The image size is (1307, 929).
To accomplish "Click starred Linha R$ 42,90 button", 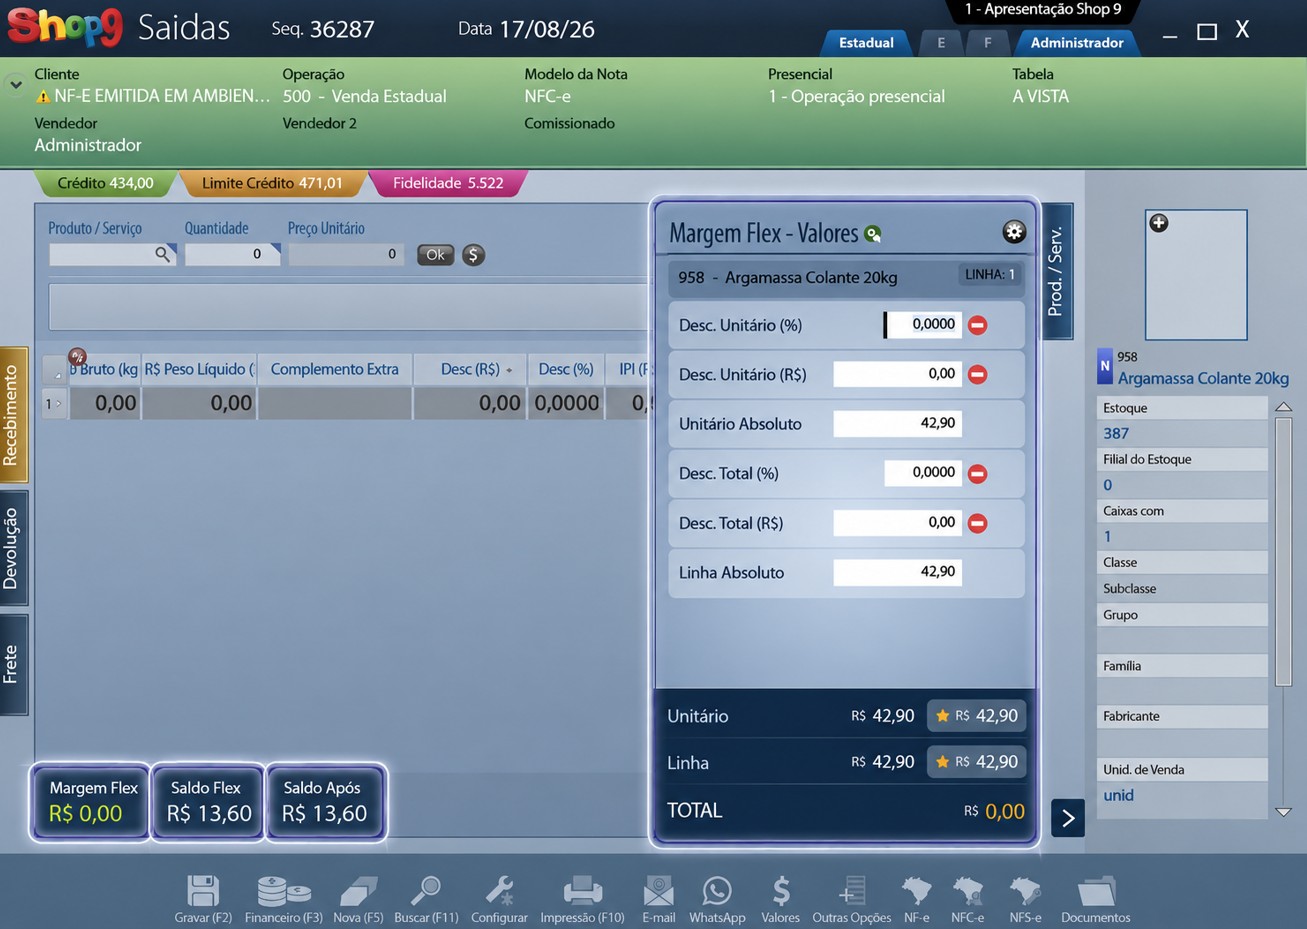I will tap(976, 762).
